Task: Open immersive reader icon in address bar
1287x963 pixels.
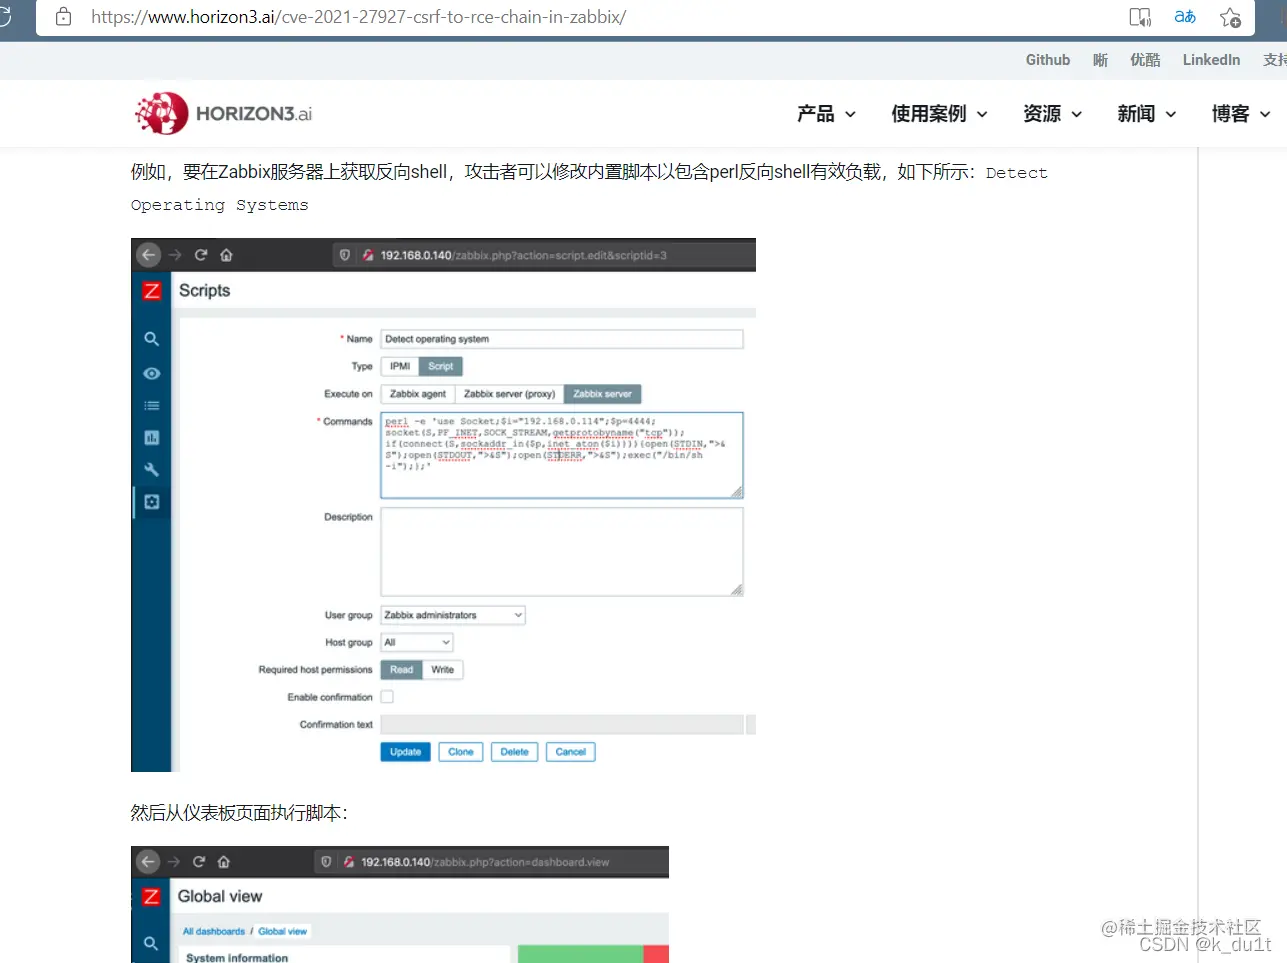Action: [x=1140, y=17]
